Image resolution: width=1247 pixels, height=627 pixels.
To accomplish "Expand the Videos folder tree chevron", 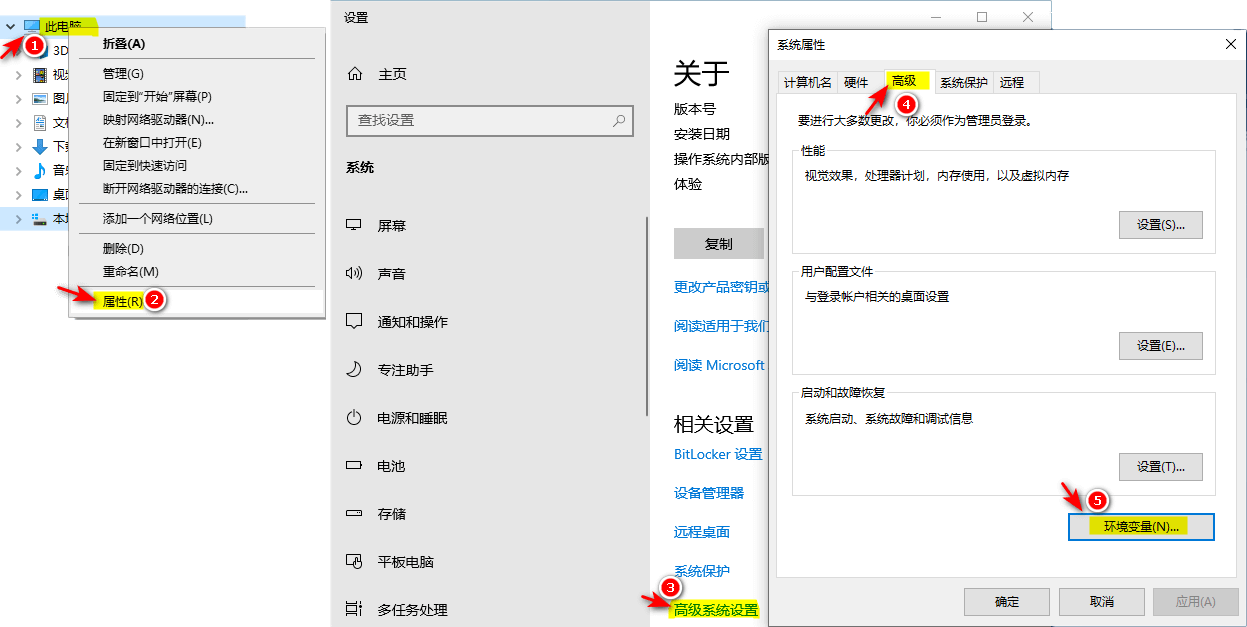I will 18,75.
